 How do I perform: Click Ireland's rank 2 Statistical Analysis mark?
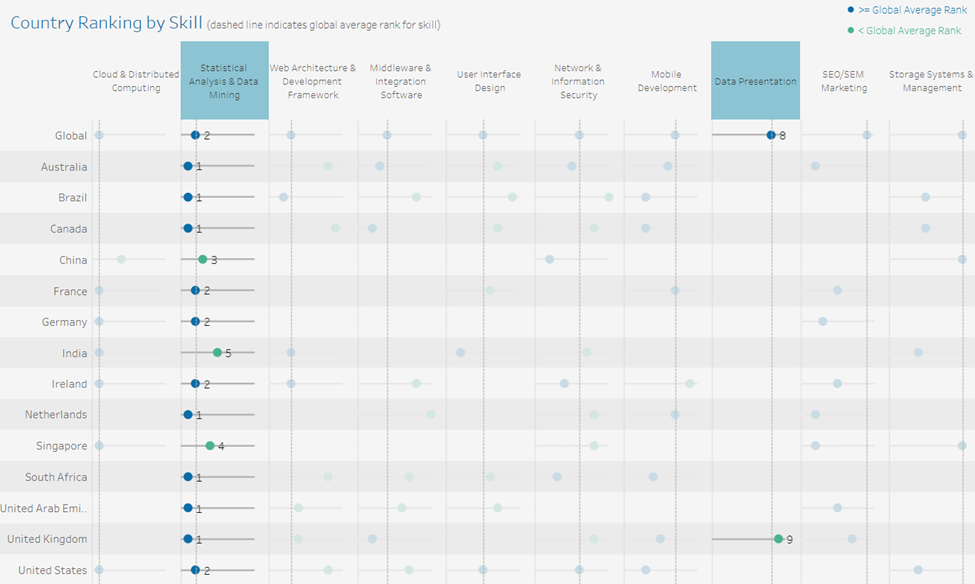click(194, 383)
